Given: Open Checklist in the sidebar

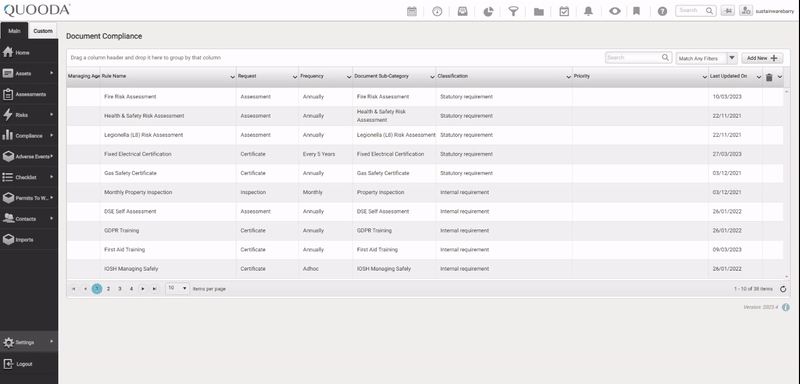Looking at the screenshot, I should click(x=29, y=177).
